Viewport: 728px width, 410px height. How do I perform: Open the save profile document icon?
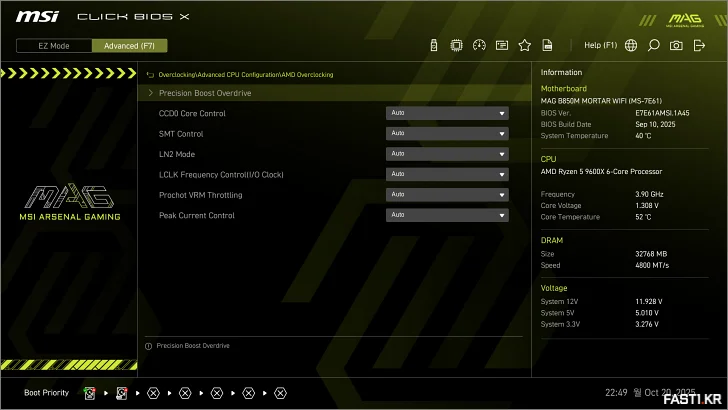pos(547,46)
